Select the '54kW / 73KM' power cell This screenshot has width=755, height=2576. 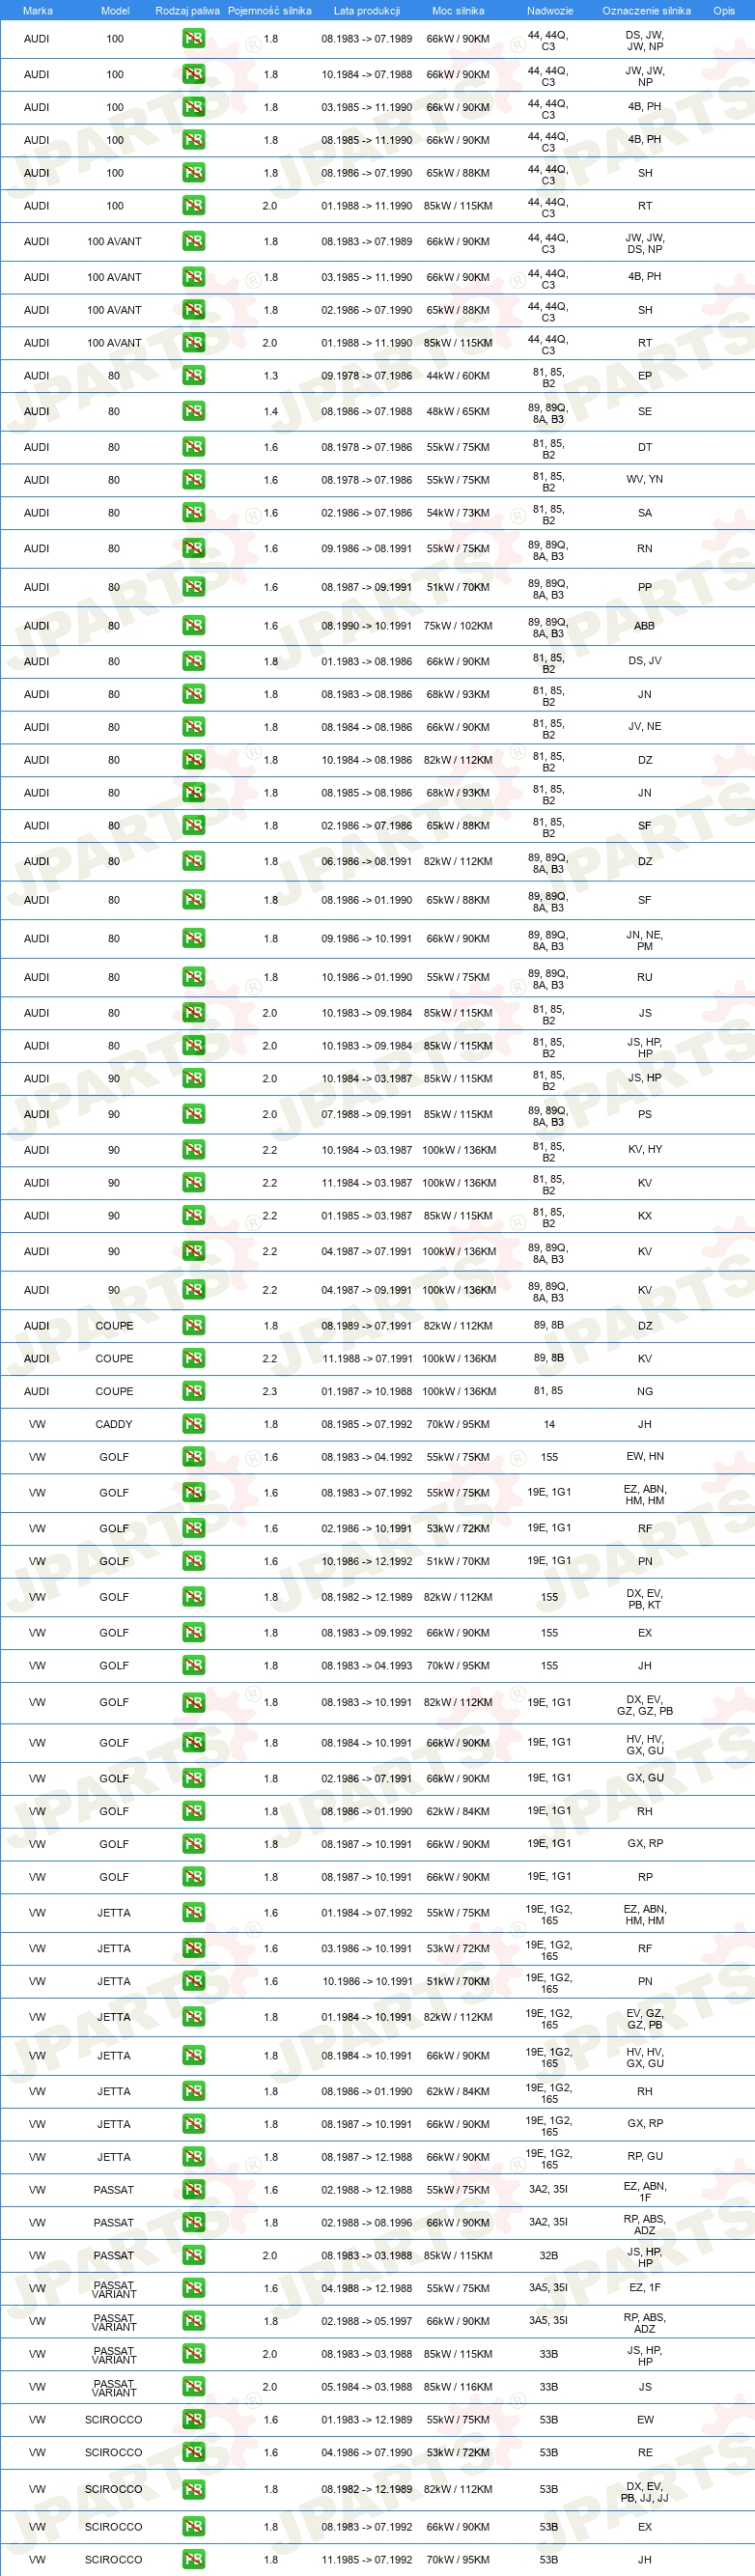point(458,513)
